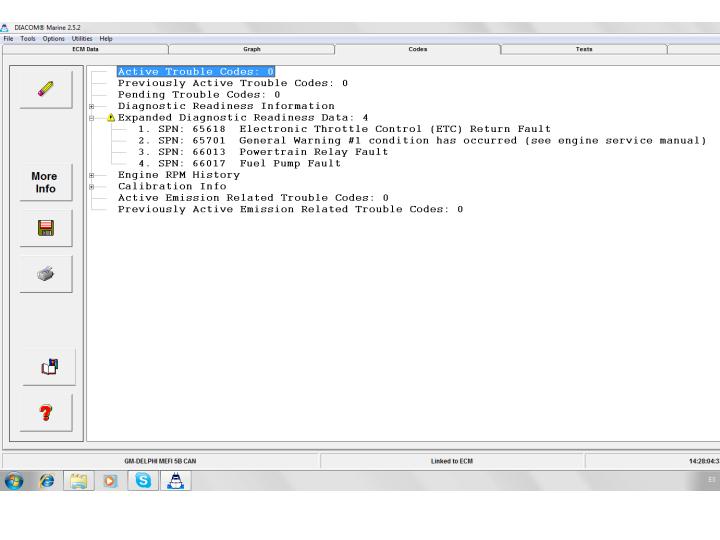The height and width of the screenshot is (540, 720).
Task: Collapse Expanded Diagnostic Readiness Data node
Action: pyautogui.click(x=92, y=118)
